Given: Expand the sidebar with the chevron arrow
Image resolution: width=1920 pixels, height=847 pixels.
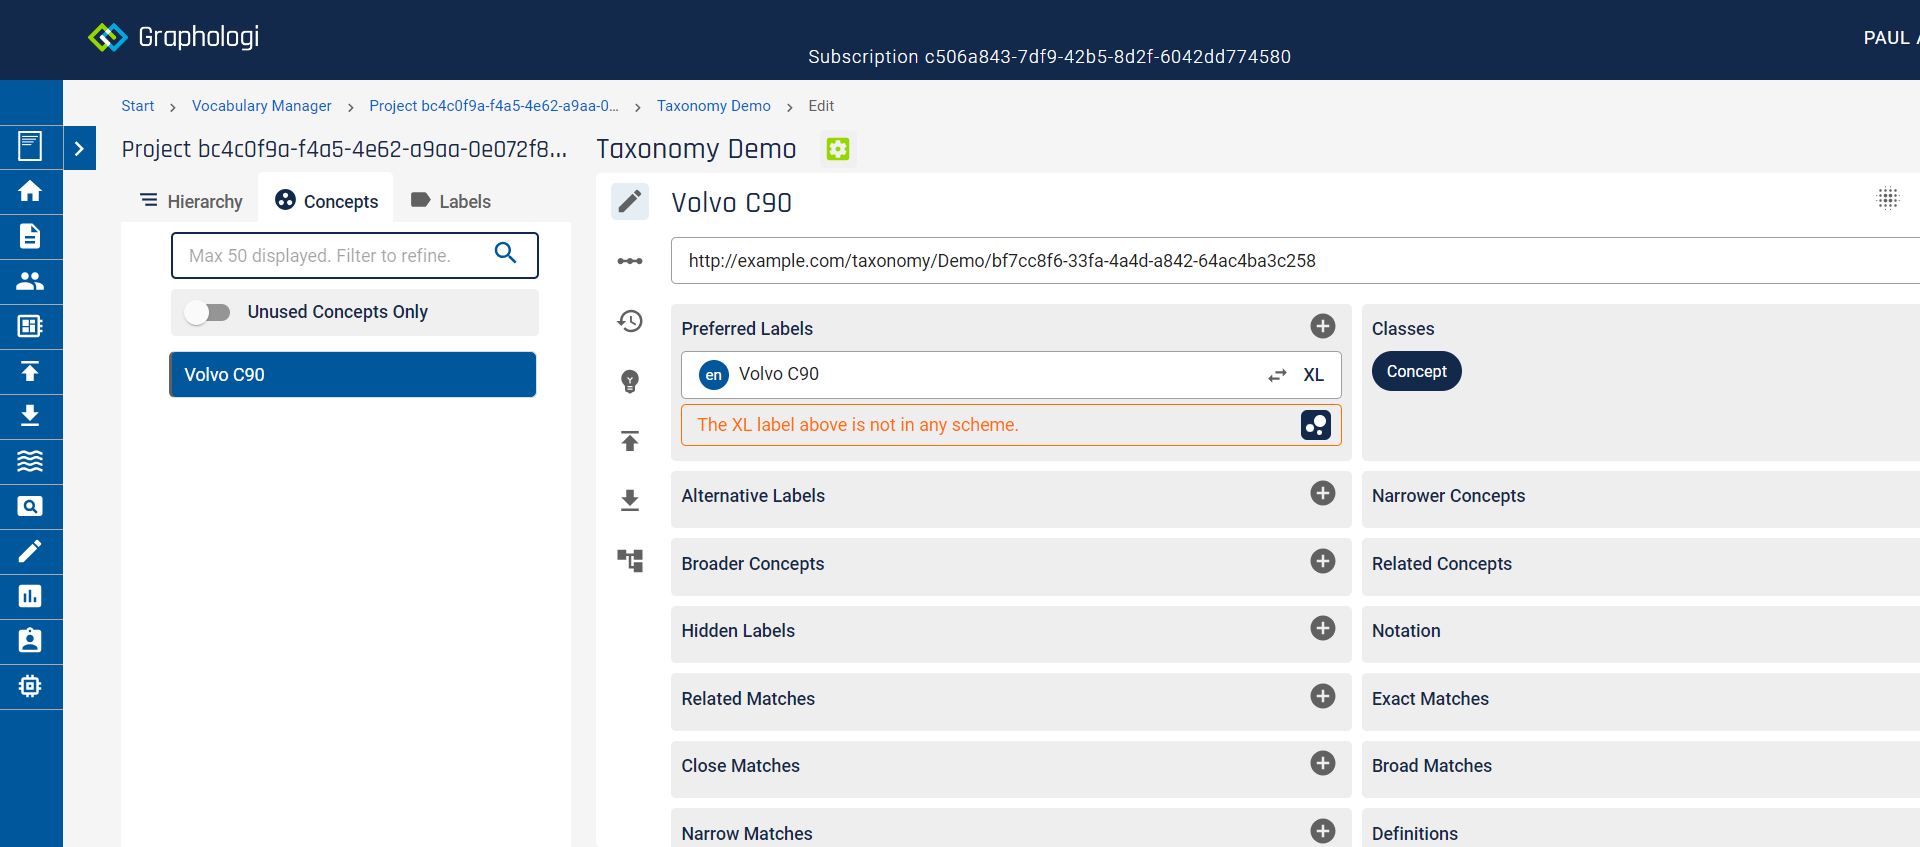Looking at the screenshot, I should [x=79, y=148].
